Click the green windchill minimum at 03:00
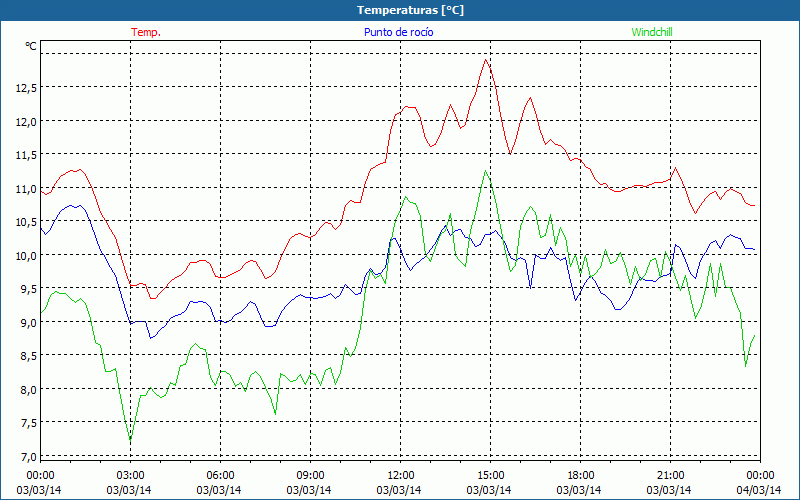The height and width of the screenshot is (500, 800). 130,441
